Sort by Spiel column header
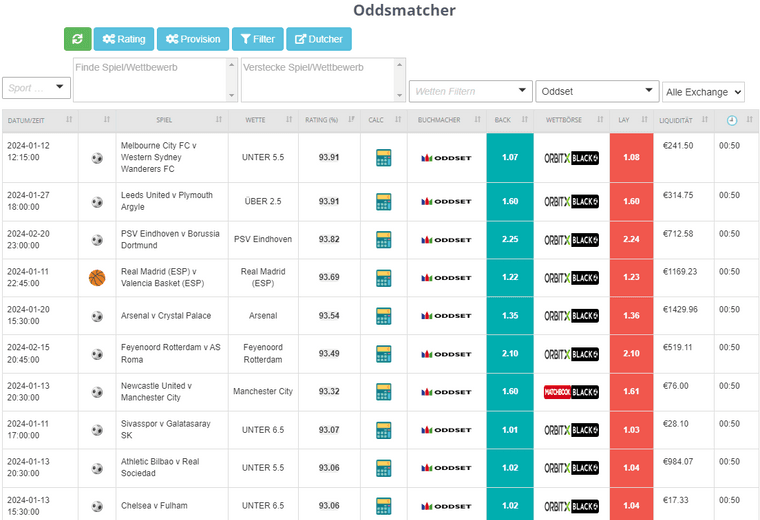 [172, 120]
